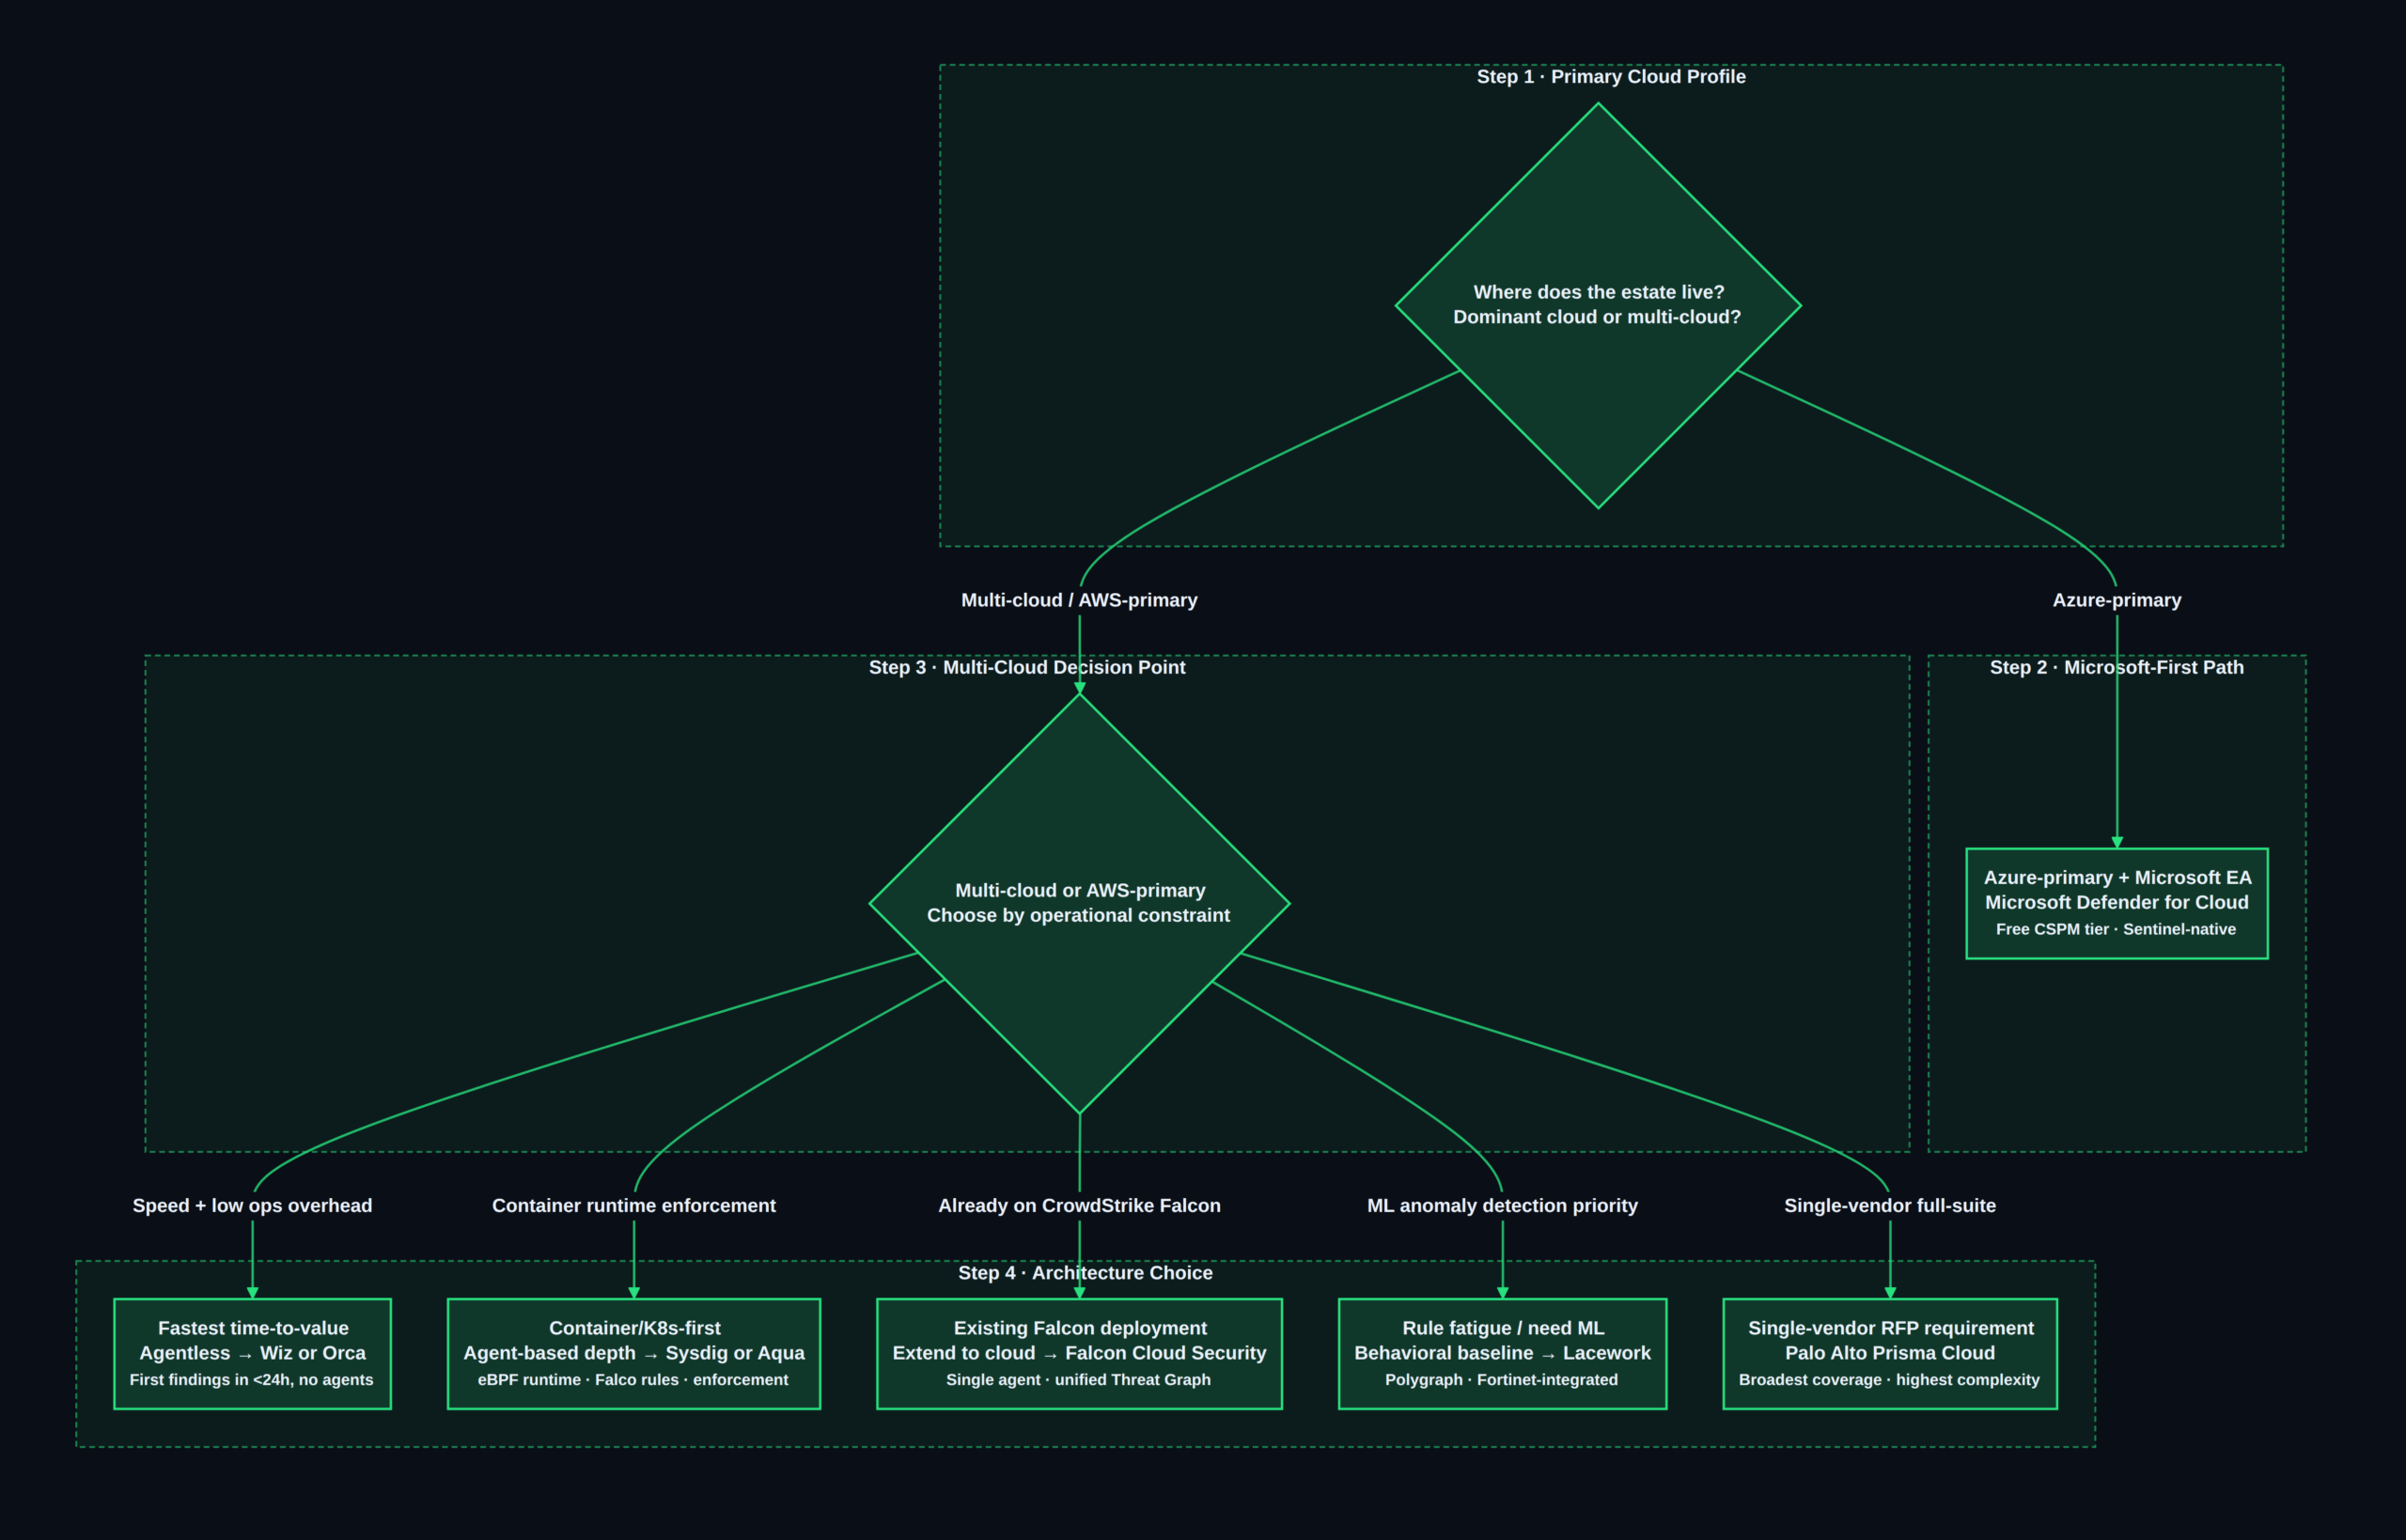This screenshot has height=1540, width=2406.
Task: Click the 'Single-vendor full-suite' label
Action: [1890, 1206]
